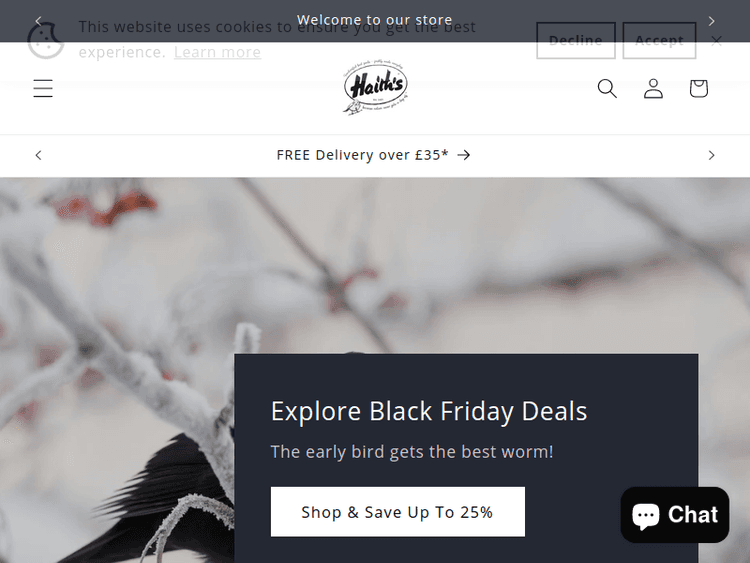This screenshot has height=563, width=750.
Task: Click the Welcome to our store announcement
Action: [x=375, y=20]
